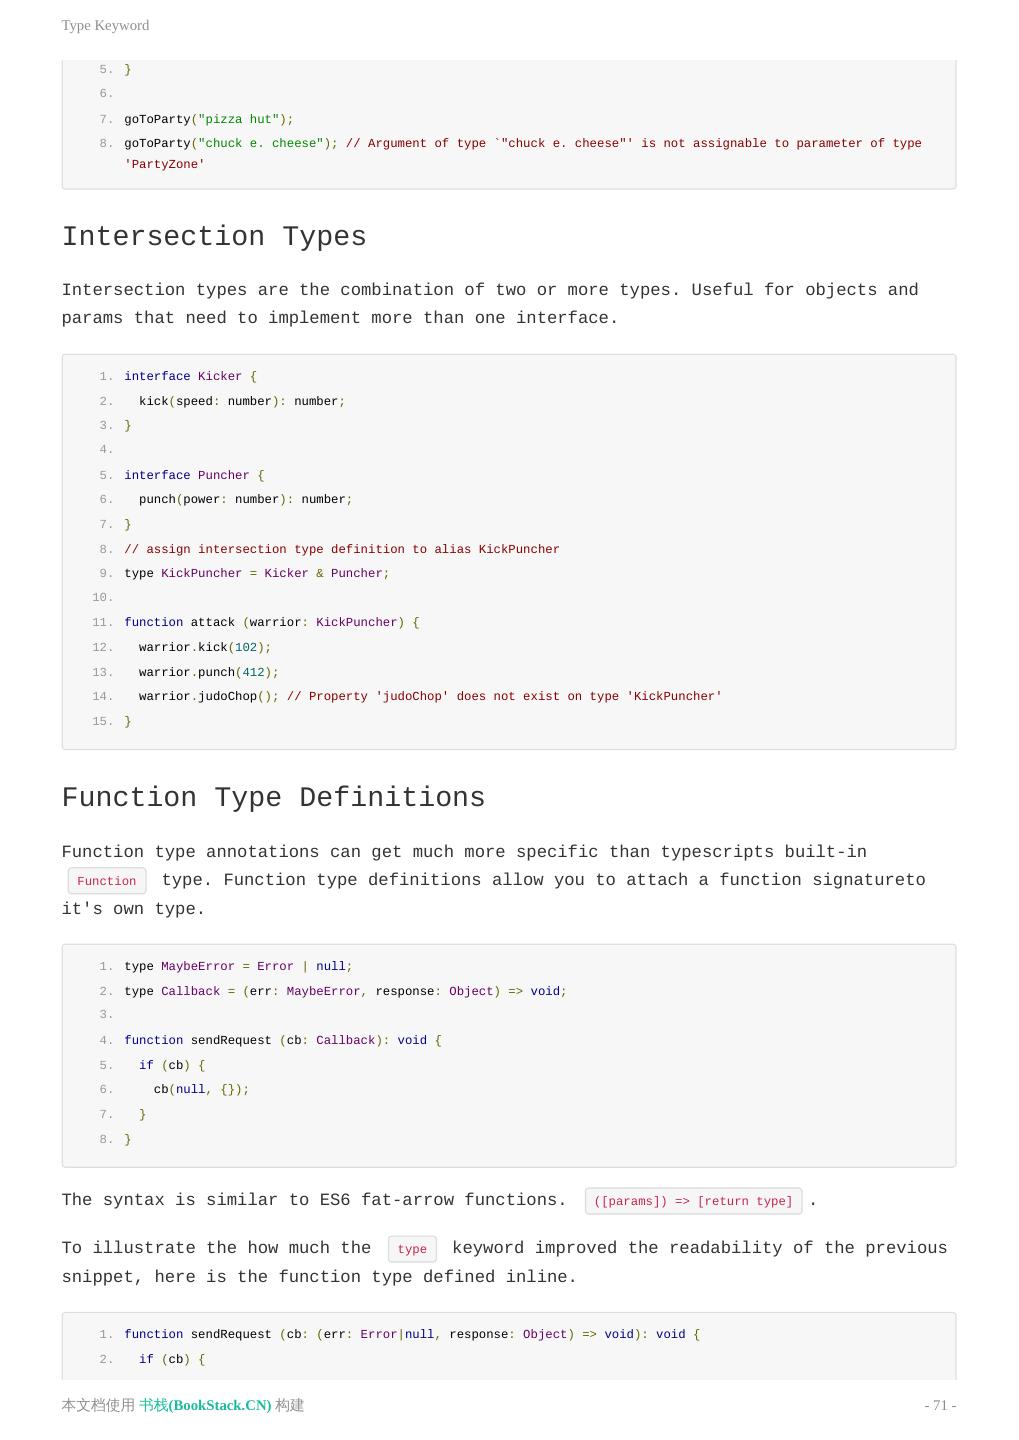
Task: Click the ([params]) => [return type] code tag
Action: (693, 1201)
